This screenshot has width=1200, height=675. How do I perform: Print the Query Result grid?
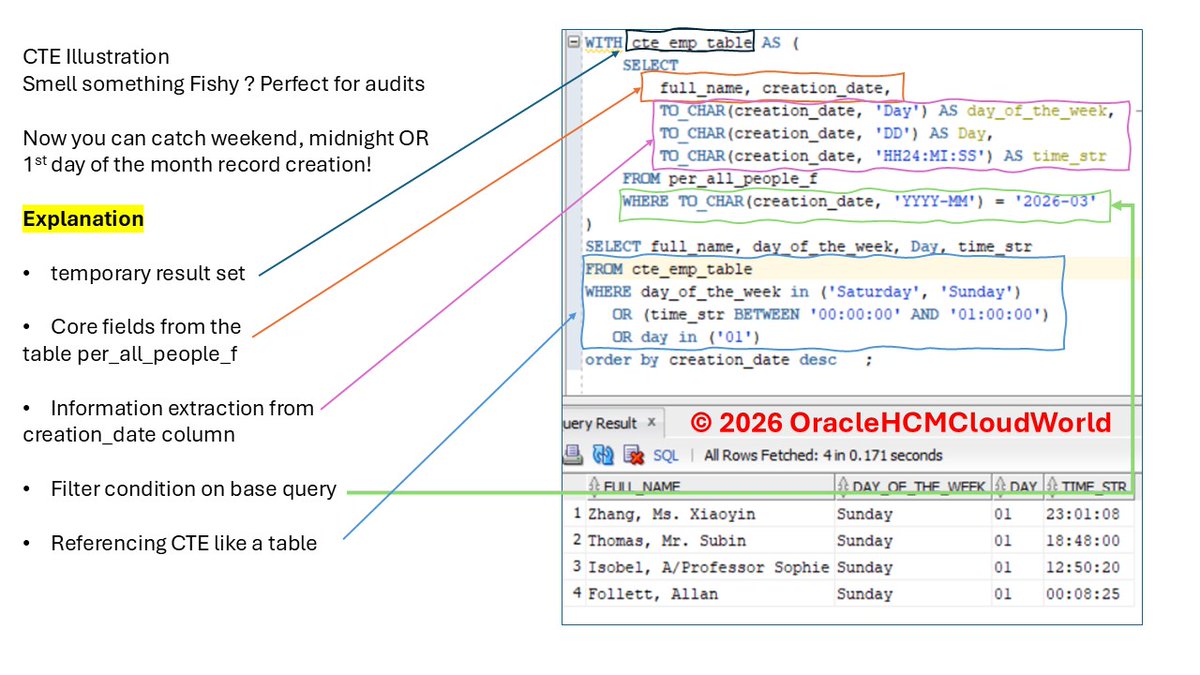pos(574,456)
